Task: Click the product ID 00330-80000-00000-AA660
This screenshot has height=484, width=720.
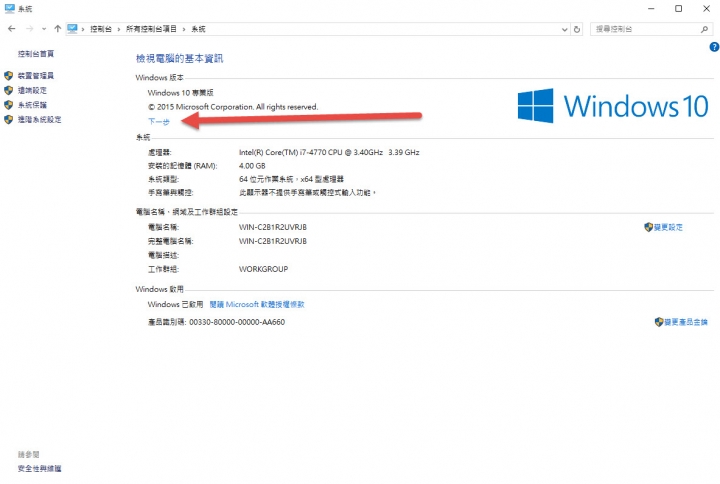Action: pyautogui.click(x=237, y=322)
